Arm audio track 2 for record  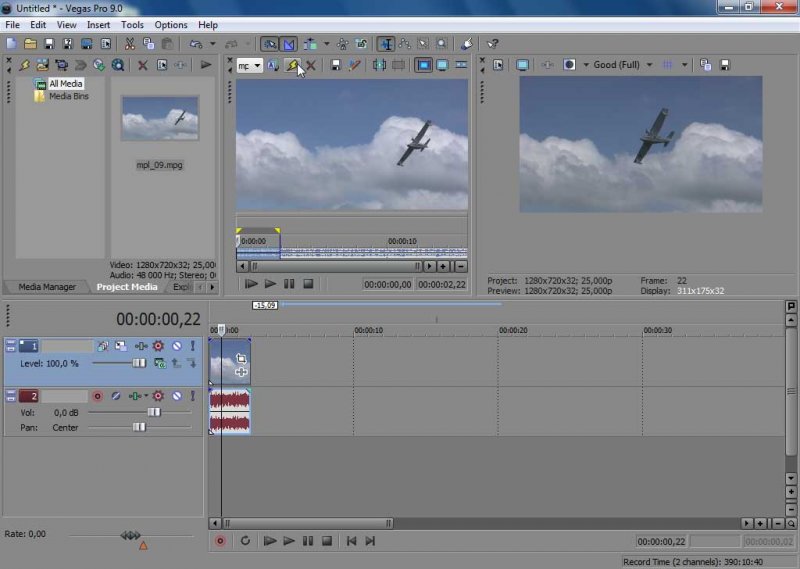(x=98, y=396)
